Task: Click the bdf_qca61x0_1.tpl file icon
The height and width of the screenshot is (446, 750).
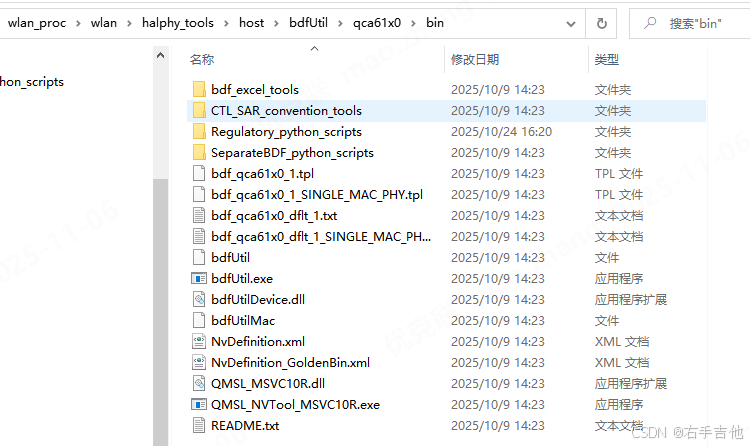Action: coord(199,174)
